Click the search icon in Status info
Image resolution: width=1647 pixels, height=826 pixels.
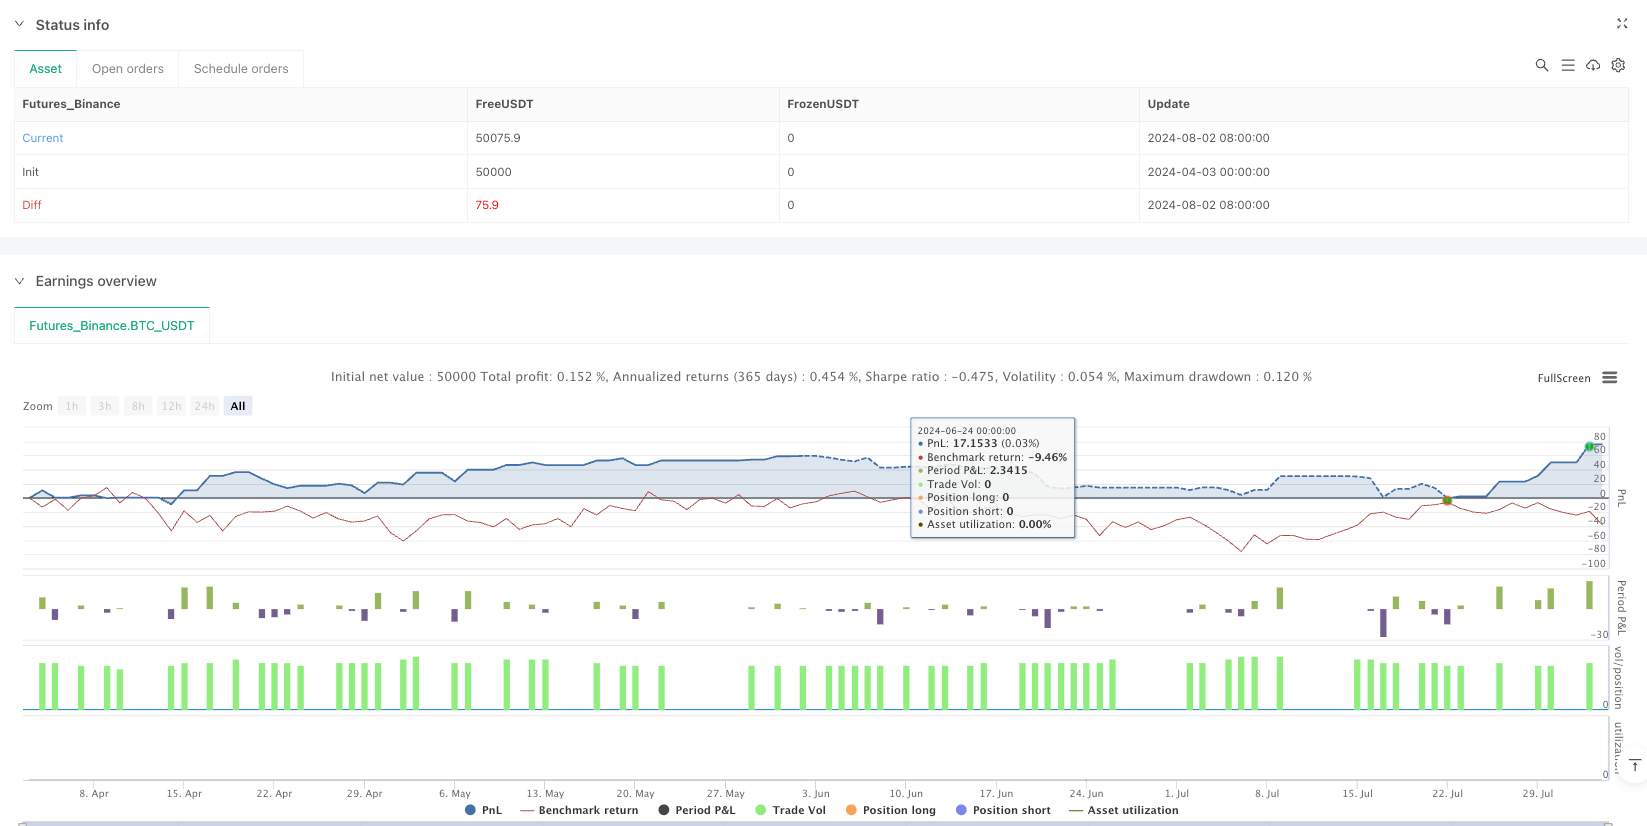tap(1541, 65)
